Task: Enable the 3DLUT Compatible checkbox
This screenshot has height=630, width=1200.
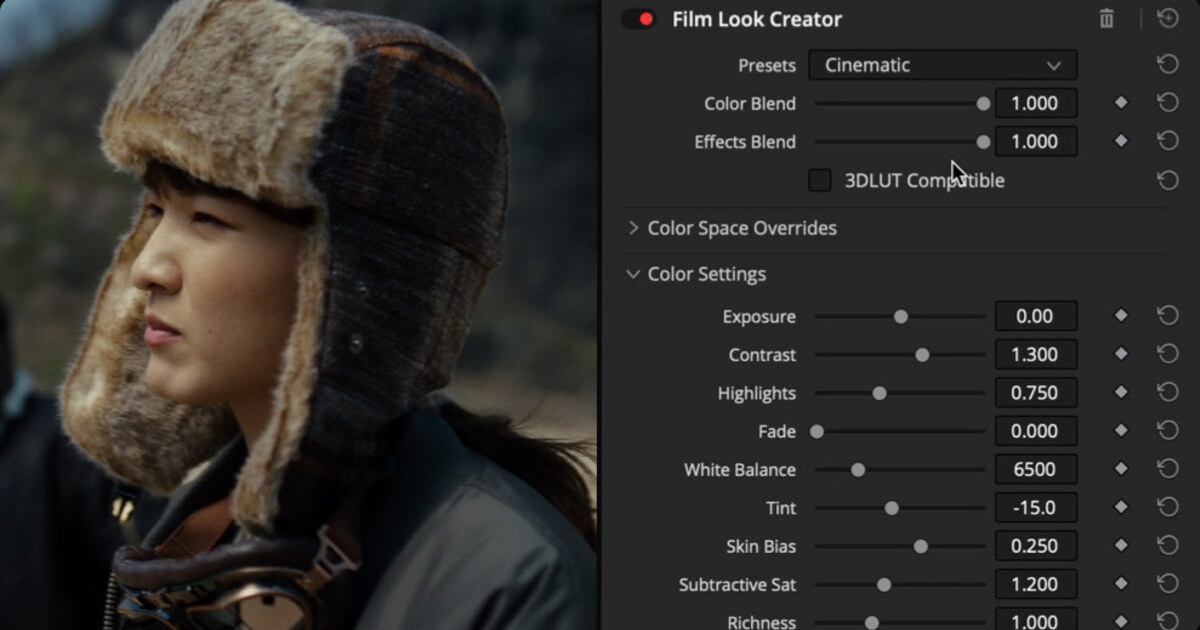Action: [819, 180]
